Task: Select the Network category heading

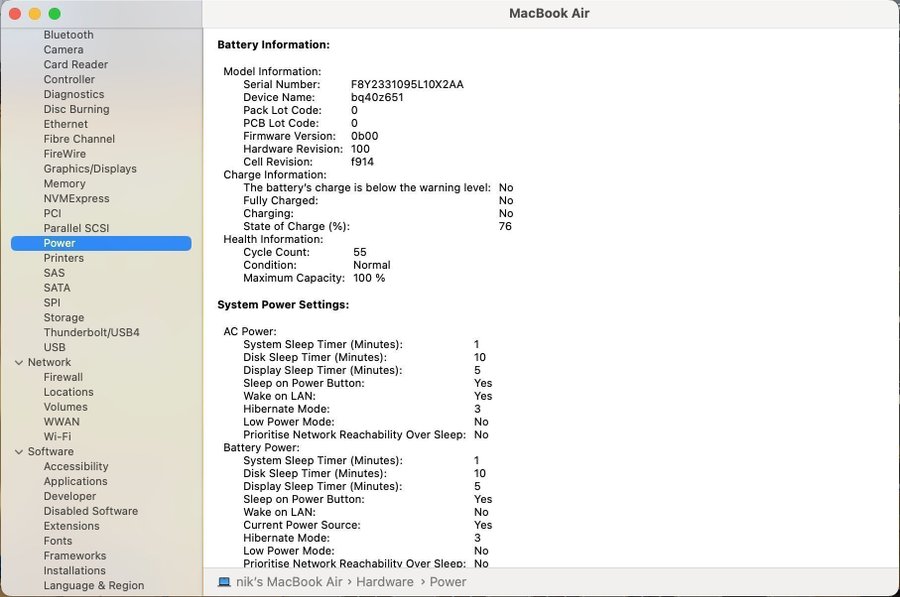Action: click(x=49, y=363)
